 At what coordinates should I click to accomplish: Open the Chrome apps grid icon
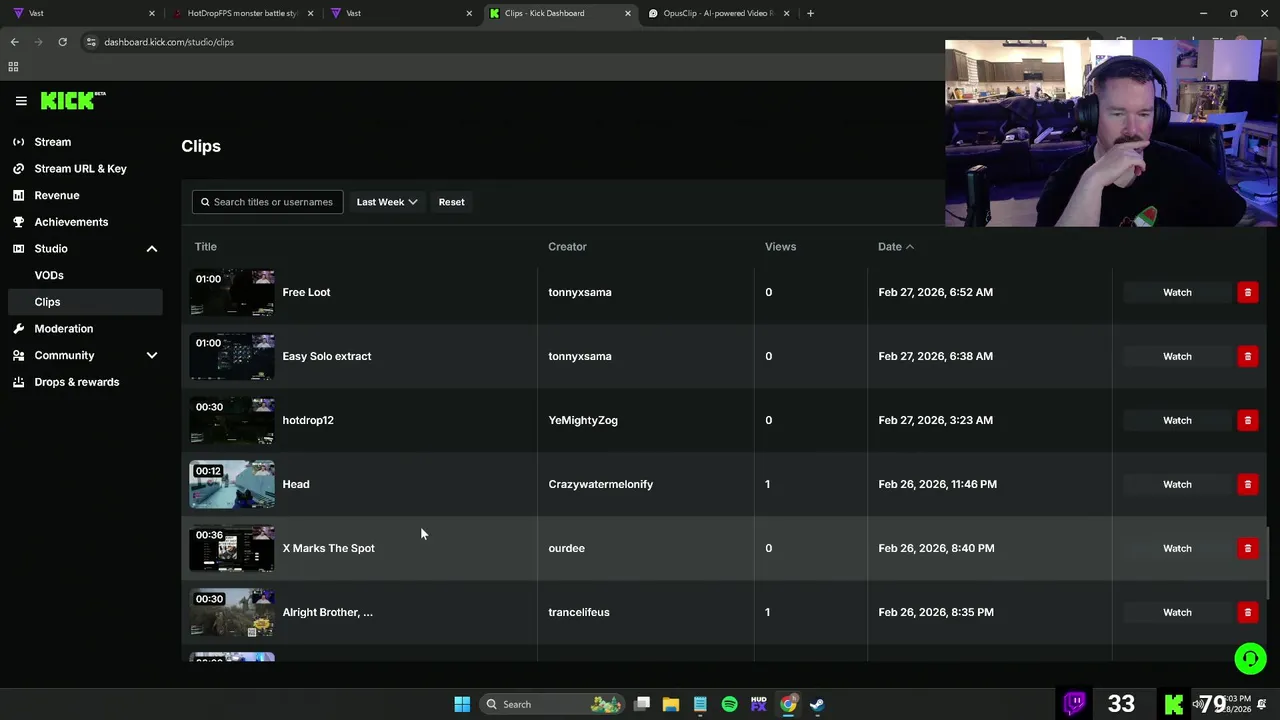13,67
